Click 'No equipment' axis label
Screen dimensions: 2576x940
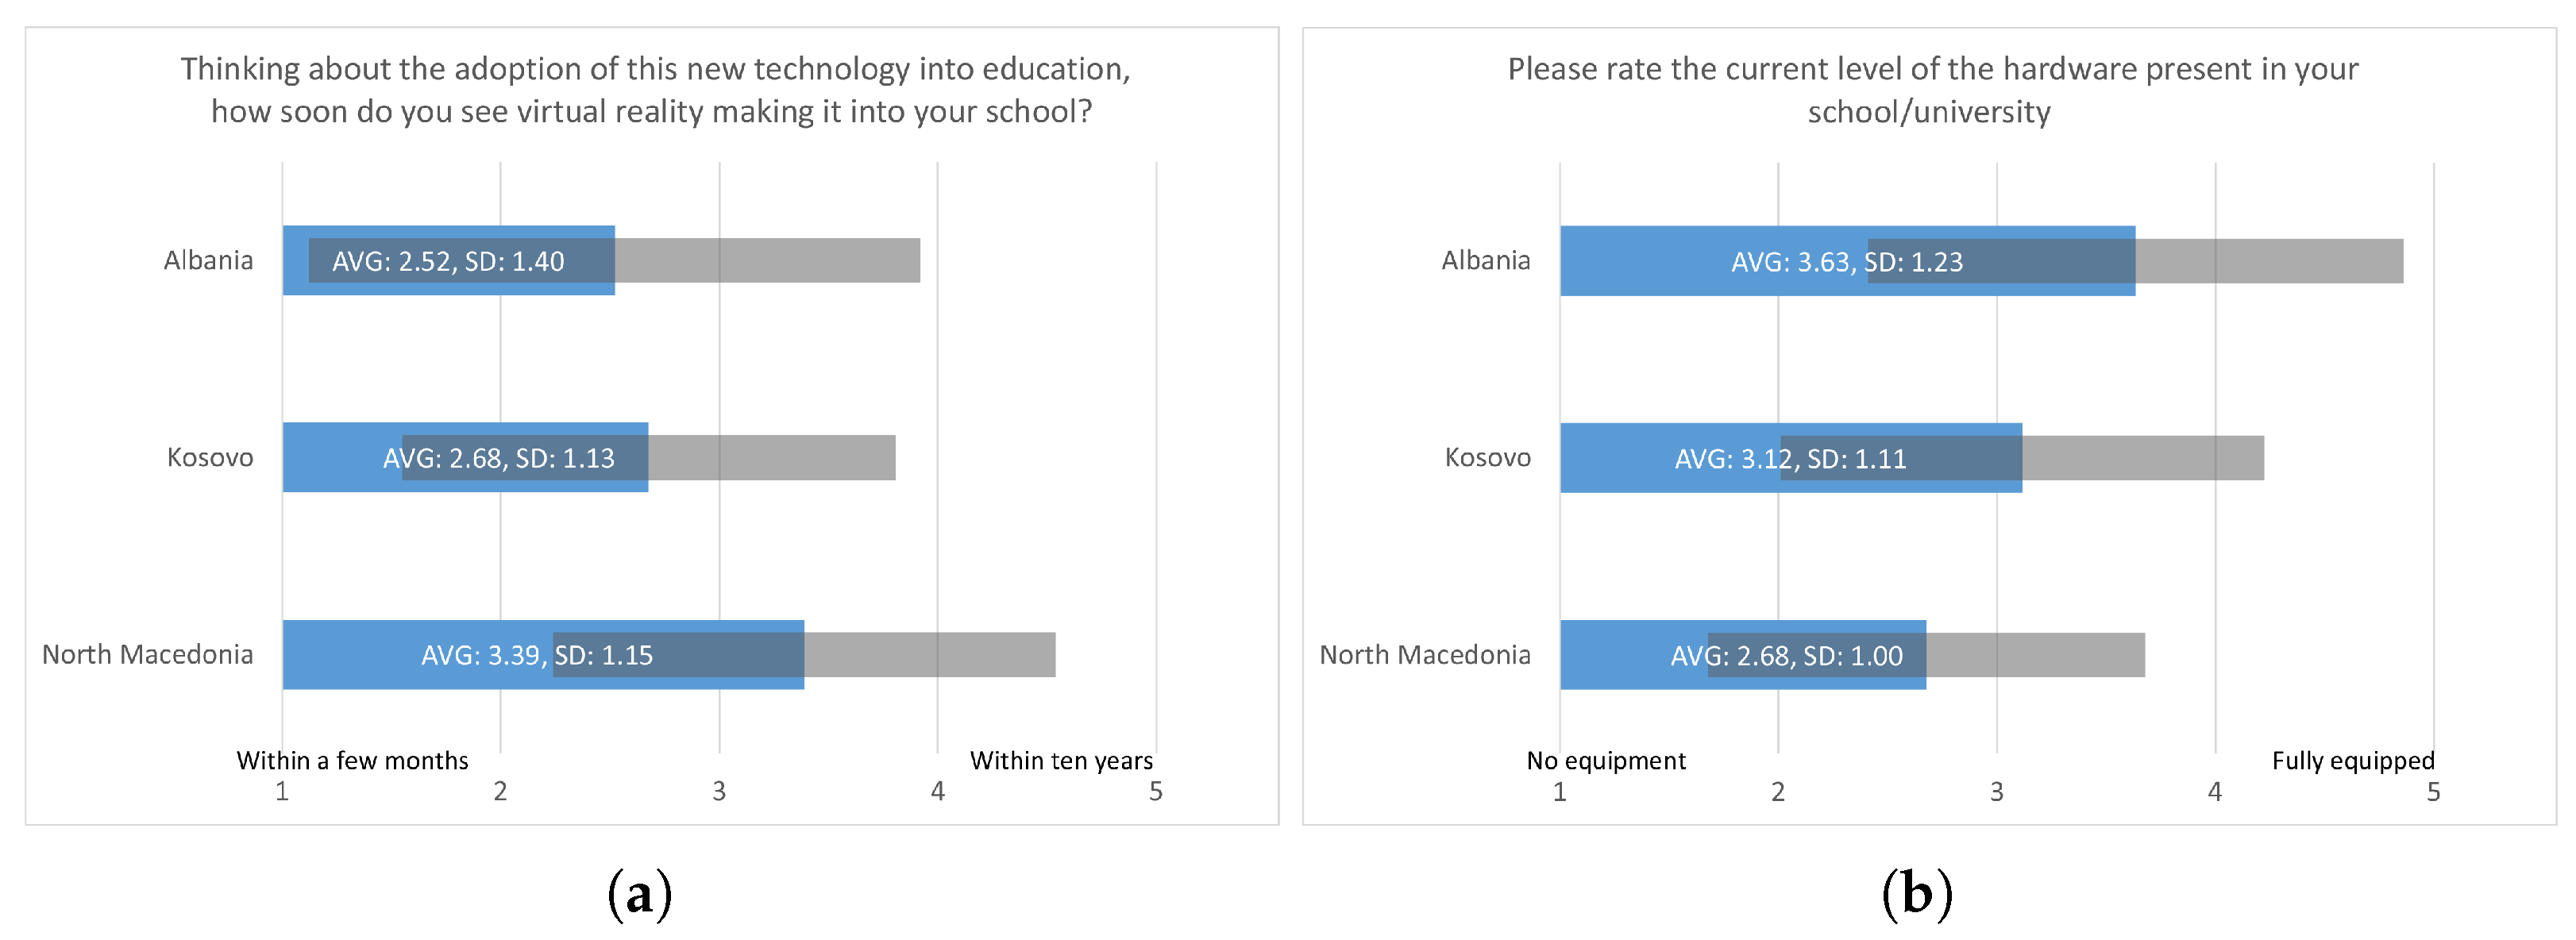point(1605,761)
